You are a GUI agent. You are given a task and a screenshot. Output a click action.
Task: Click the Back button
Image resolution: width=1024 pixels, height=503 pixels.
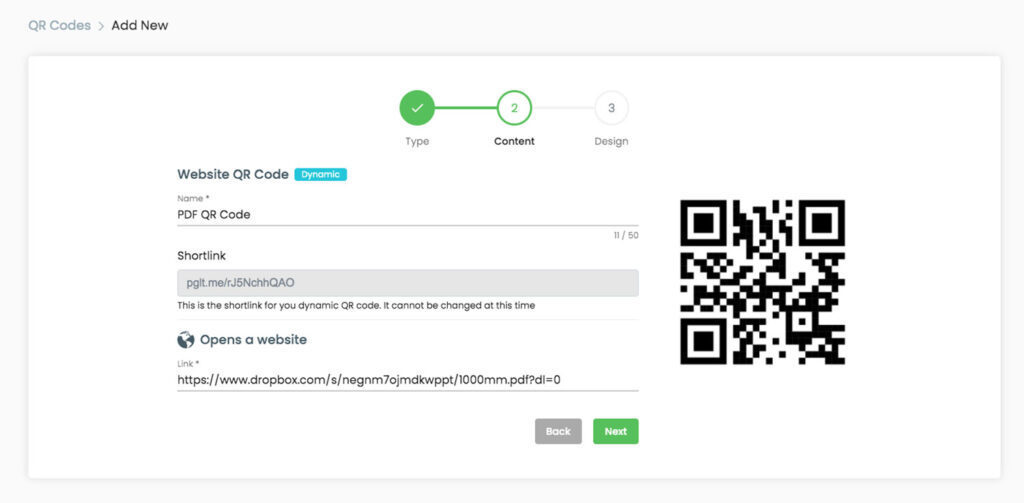[x=558, y=431]
